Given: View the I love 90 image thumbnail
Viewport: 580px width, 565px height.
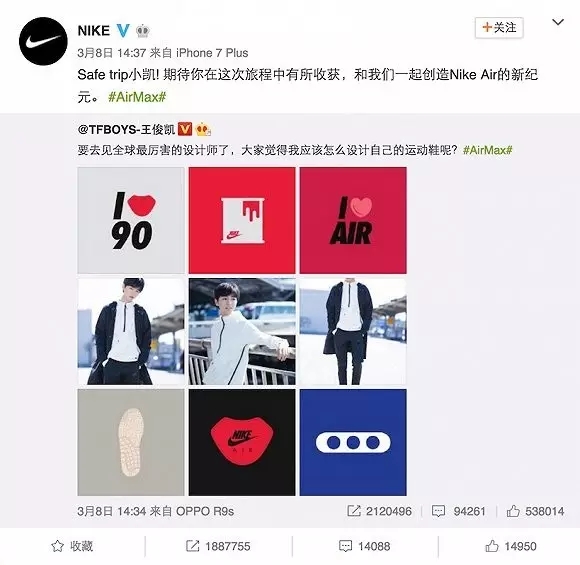Looking at the screenshot, I should 131,221.
